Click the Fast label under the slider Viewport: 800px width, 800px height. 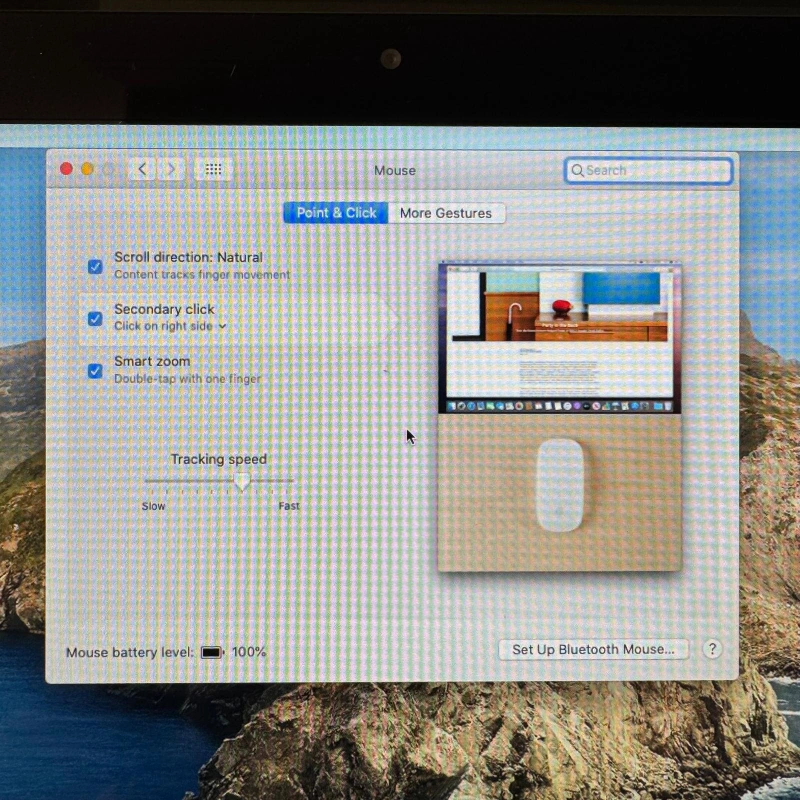pos(289,506)
